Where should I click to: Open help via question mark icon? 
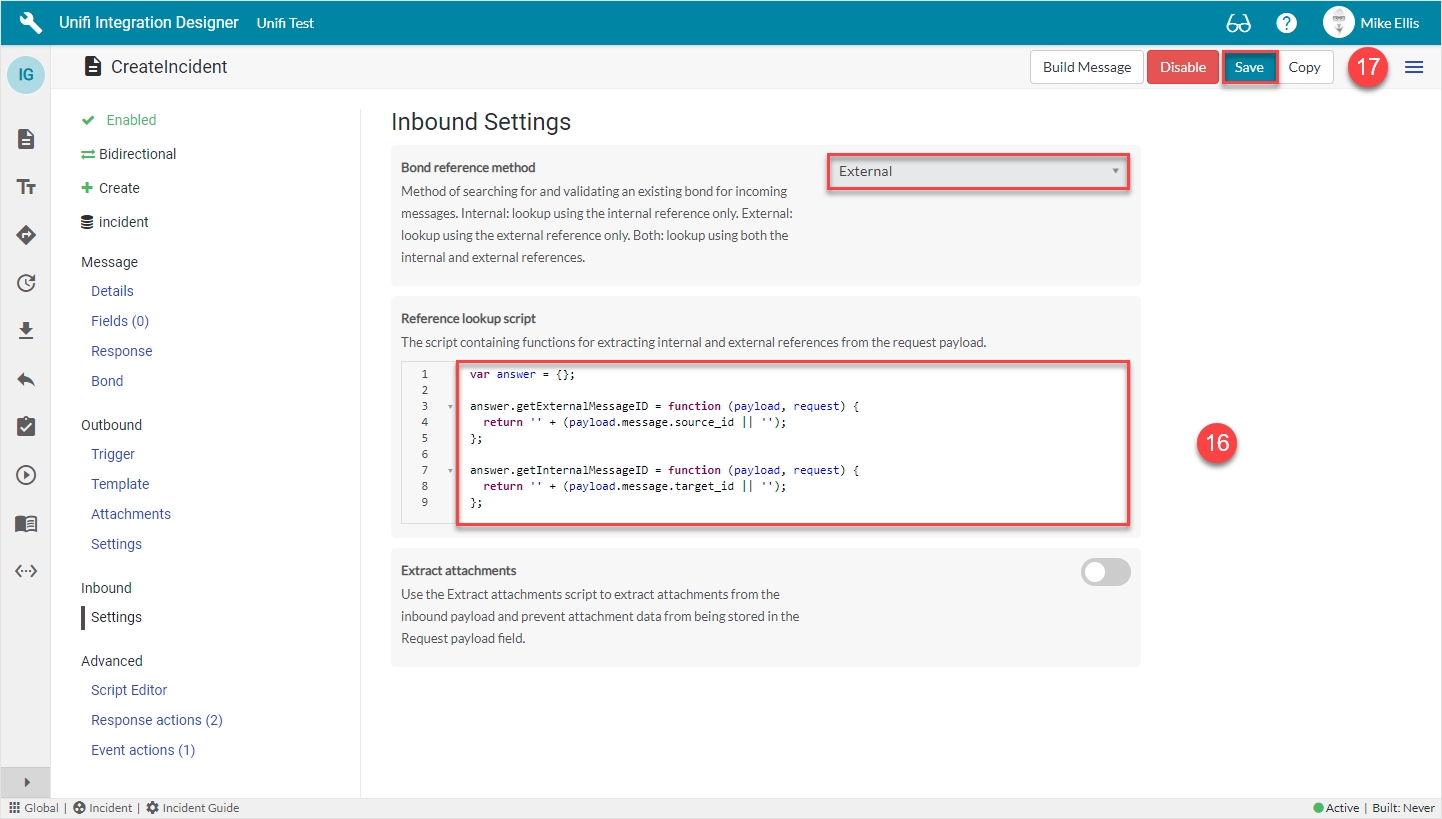click(1287, 23)
